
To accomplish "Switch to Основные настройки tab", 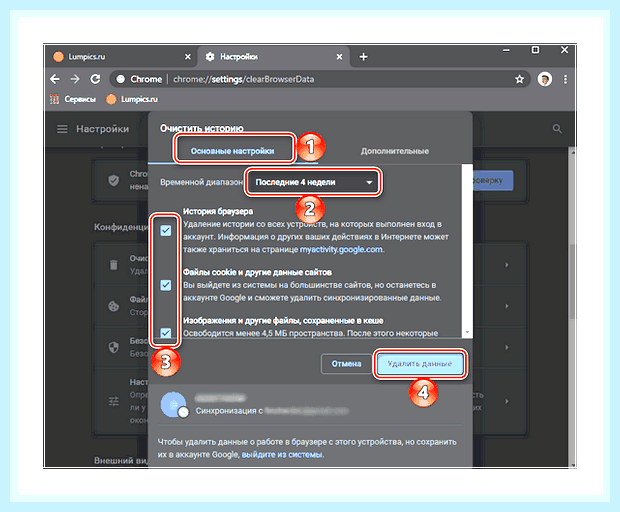I will (232, 151).
